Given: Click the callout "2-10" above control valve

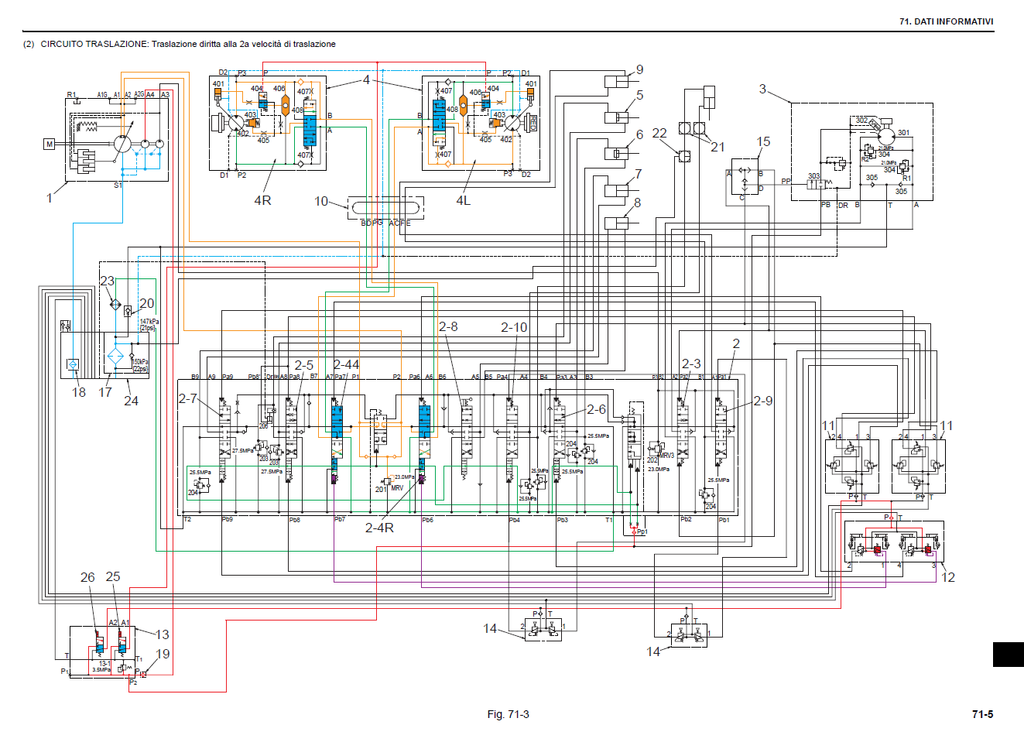Looking at the screenshot, I should (x=514, y=327).
